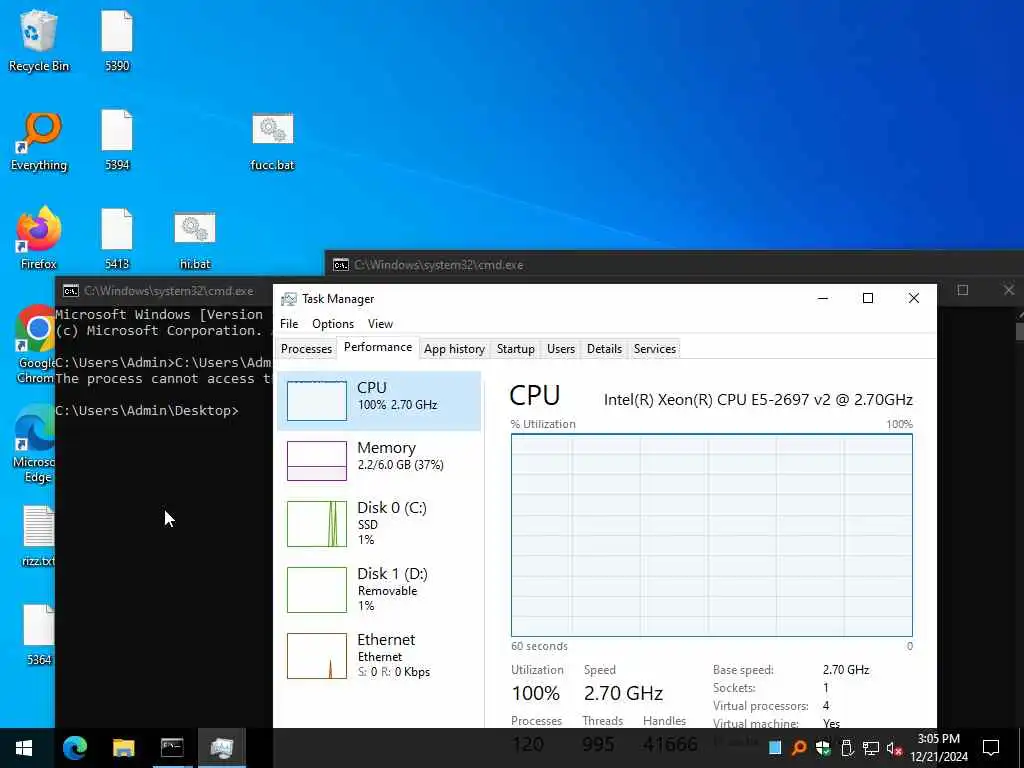Click the Command Prompt taskbar button
Image resolution: width=1024 pixels, height=768 pixels.
172,748
